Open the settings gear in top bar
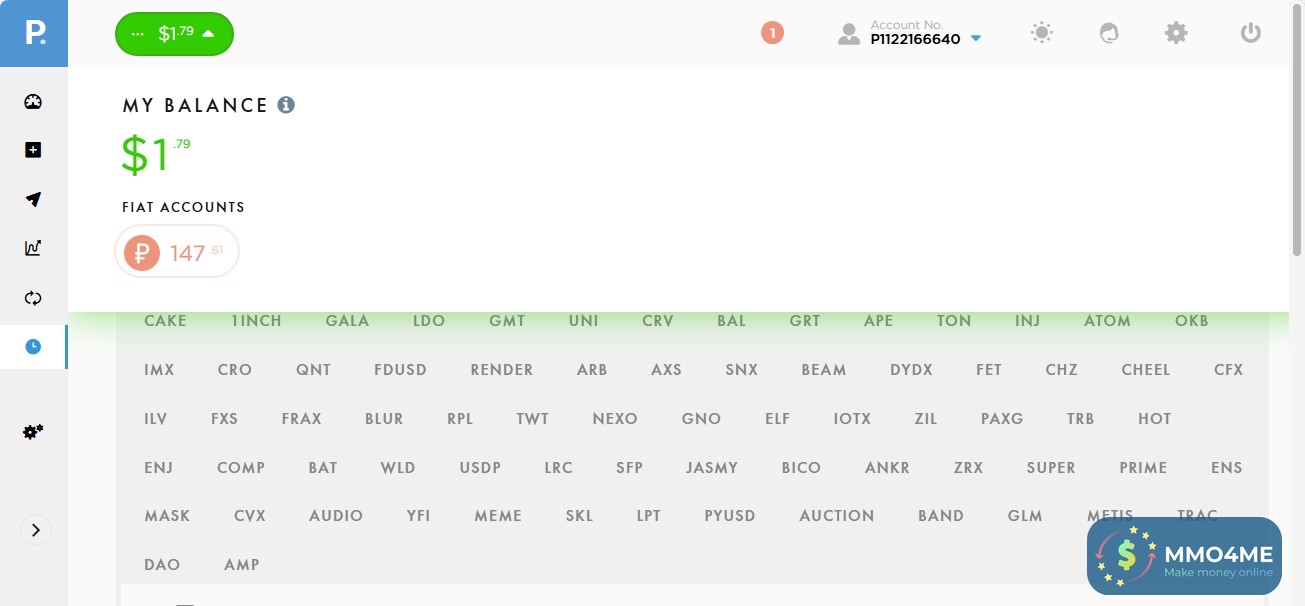1305x606 pixels. (1176, 34)
